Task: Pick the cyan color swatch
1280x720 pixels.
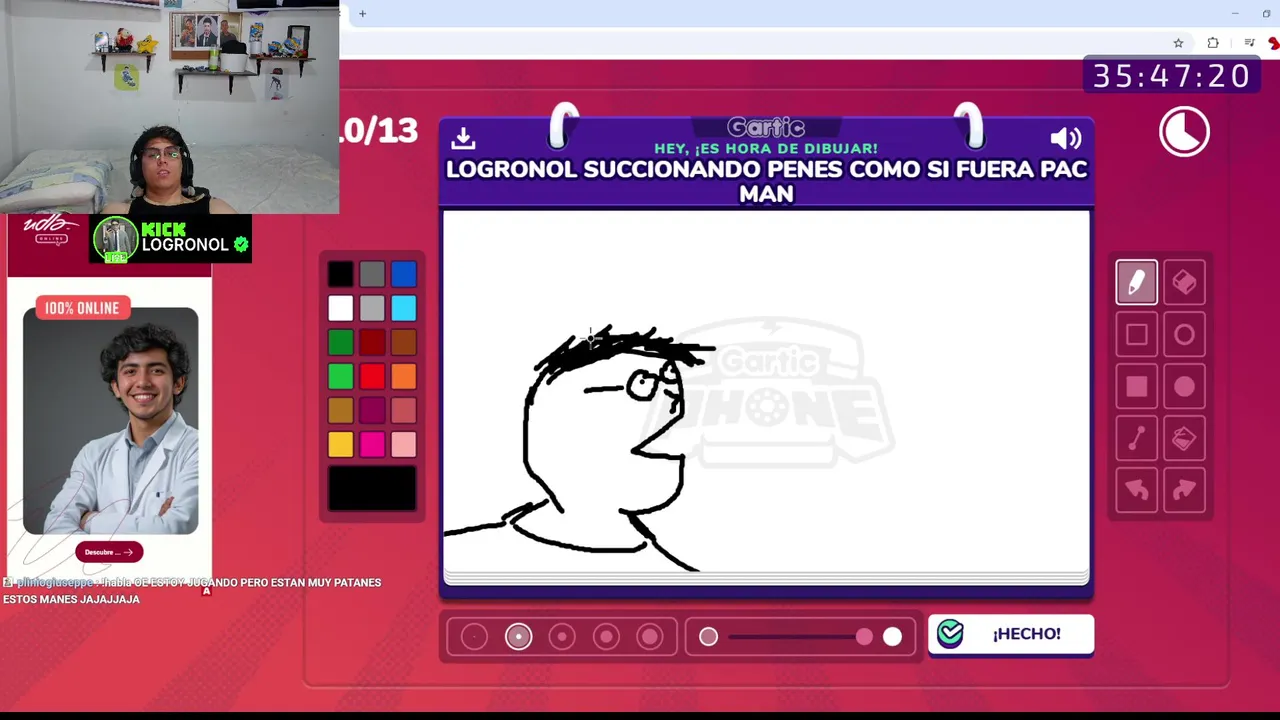Action: (x=404, y=308)
